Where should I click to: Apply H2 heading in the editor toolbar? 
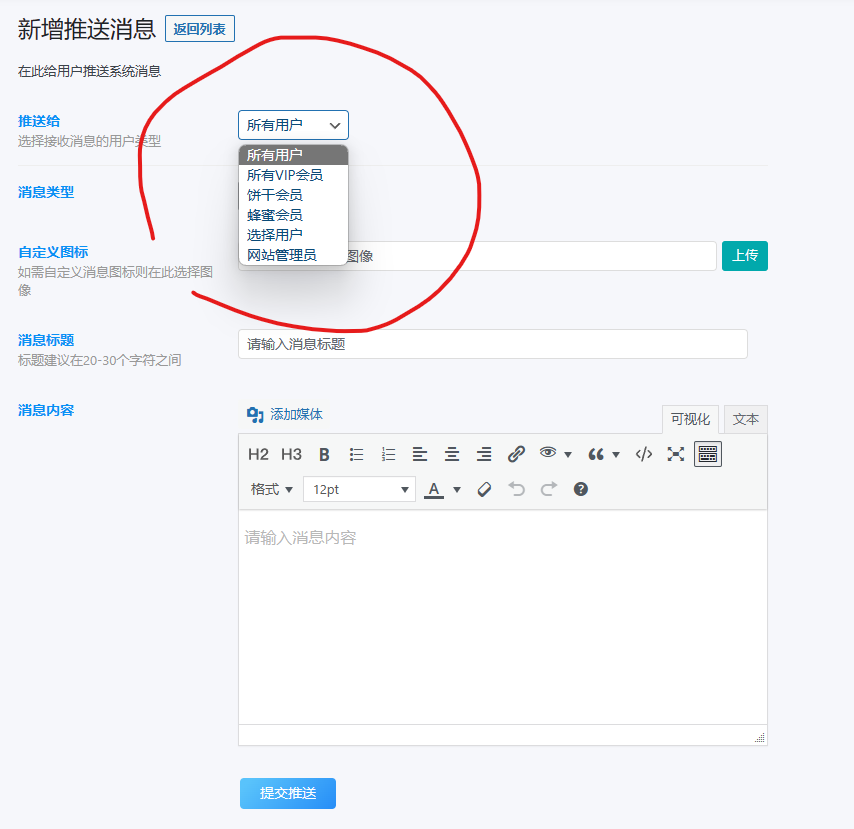(x=258, y=454)
